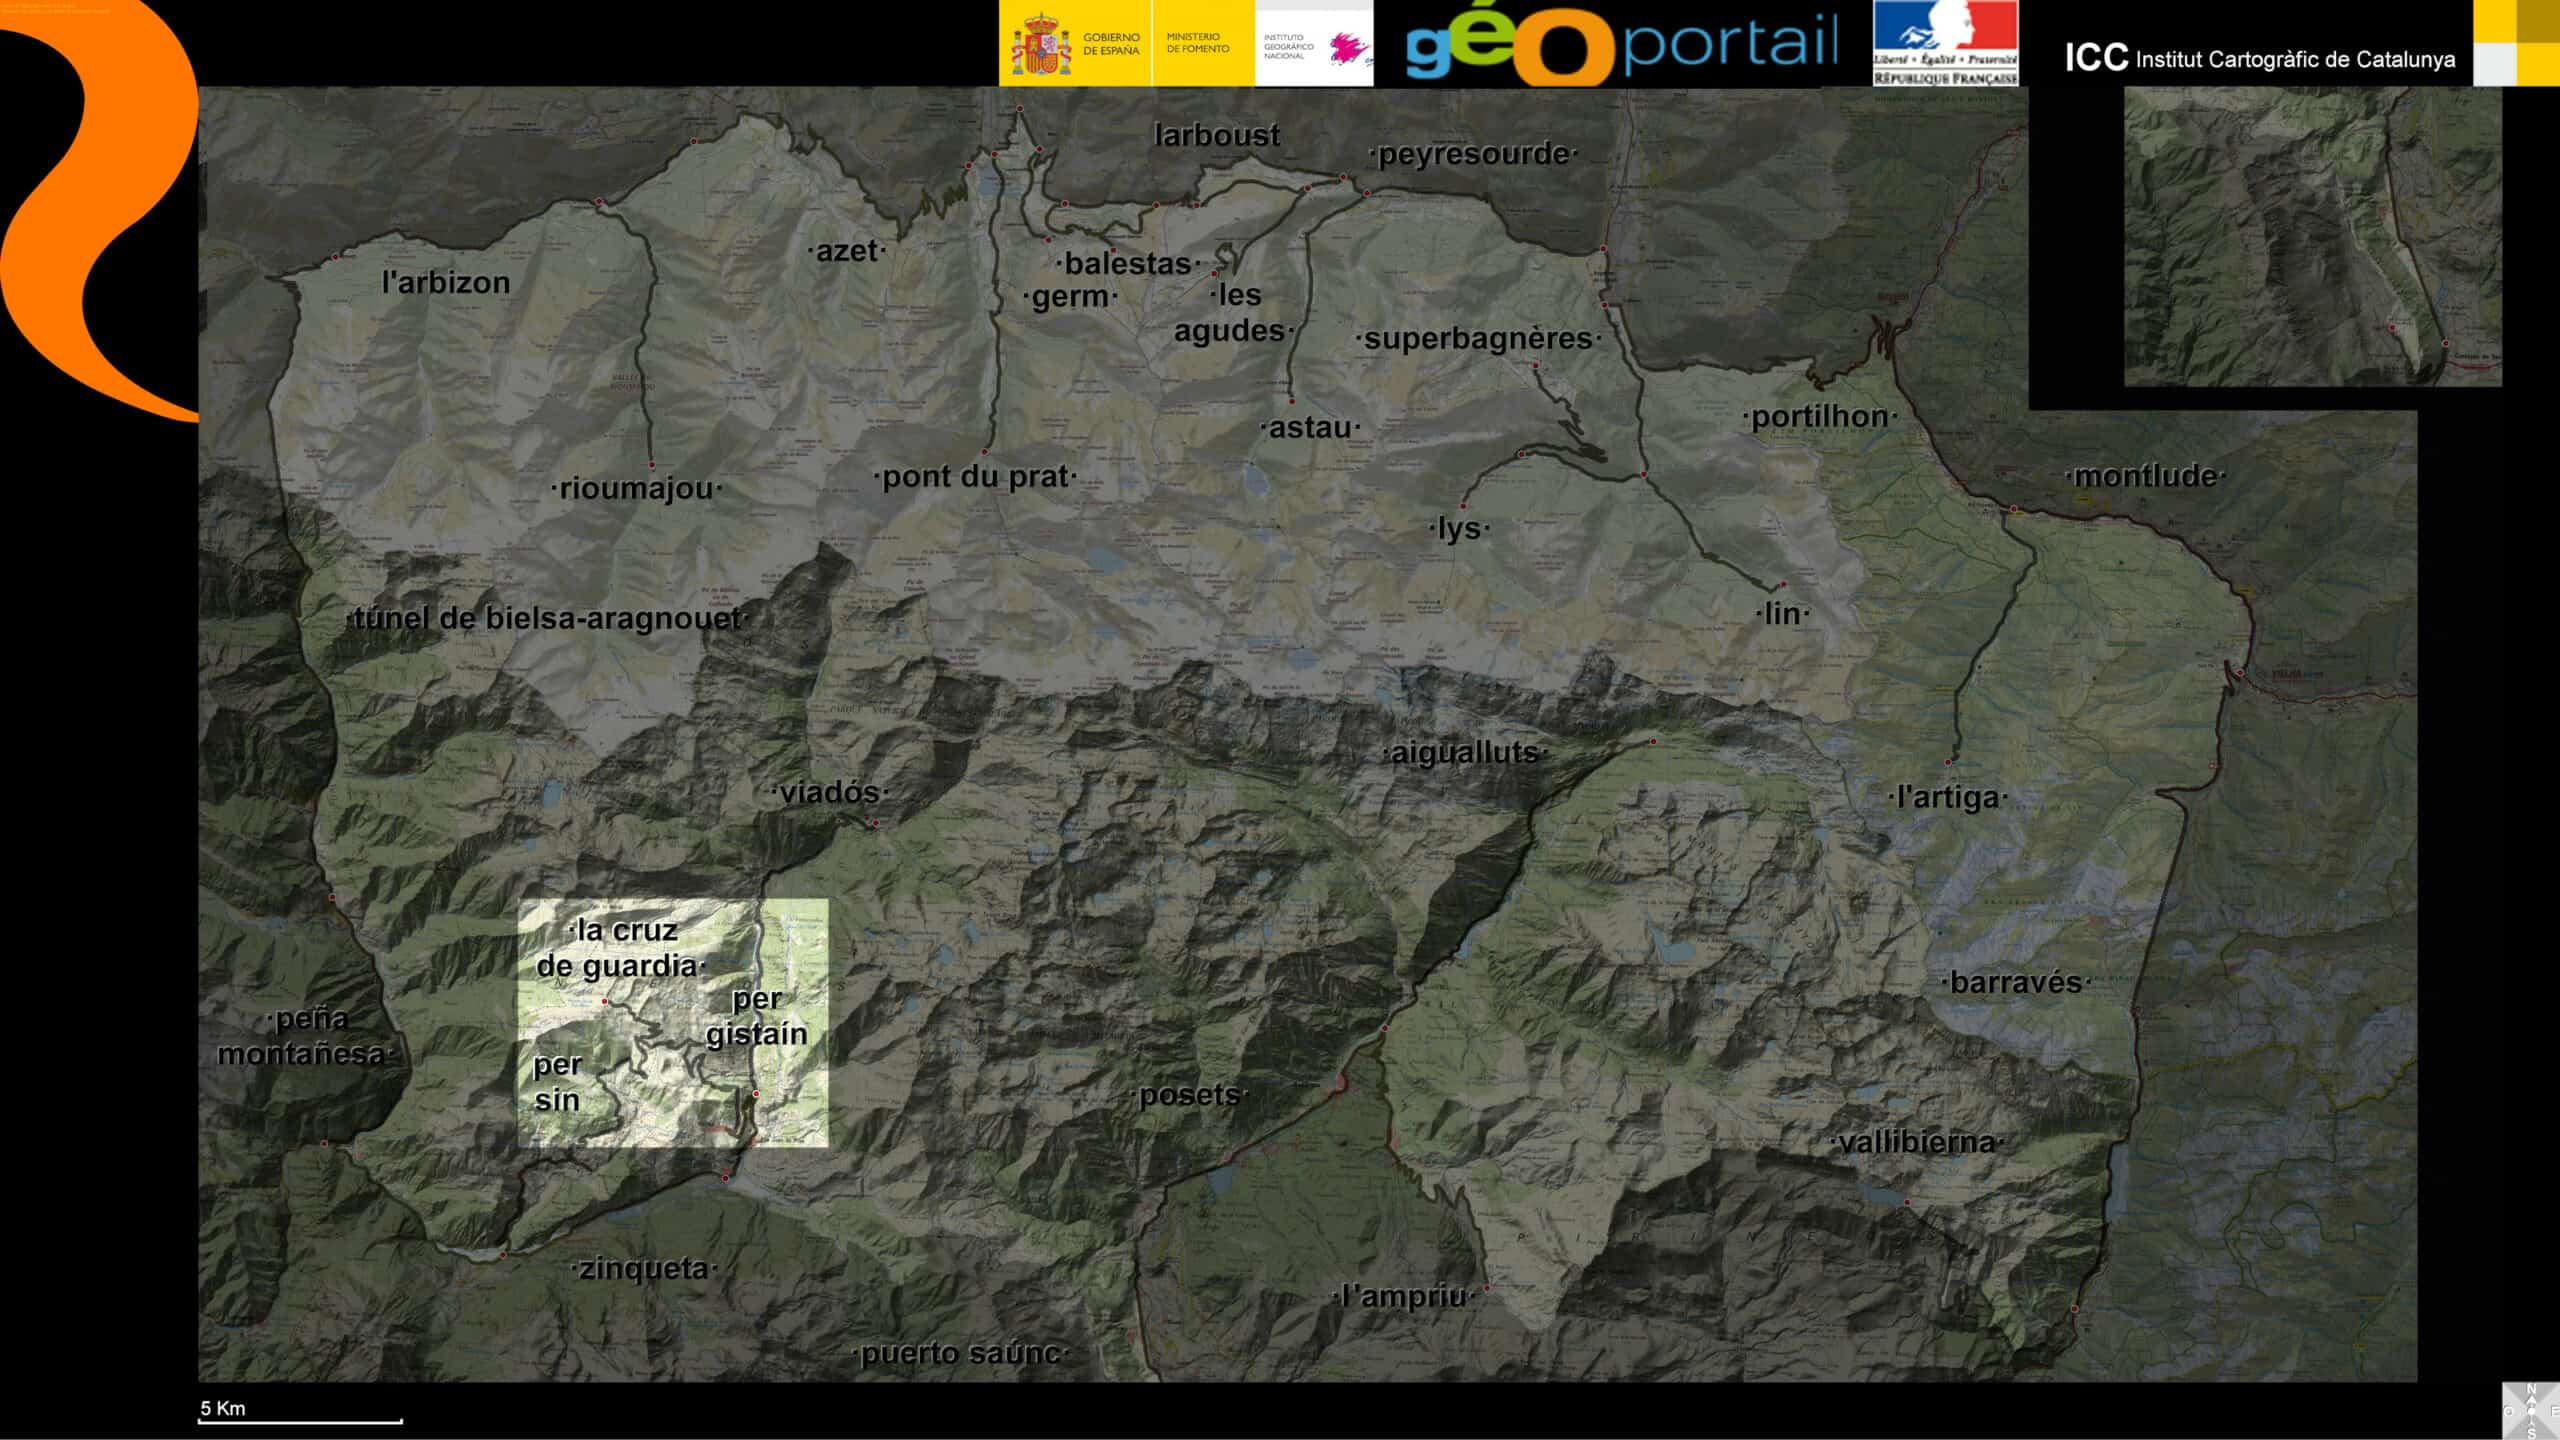The image size is (2560, 1440).
Task: Open 'túnel de bielsa-aragnouet' label
Action: coord(547,618)
